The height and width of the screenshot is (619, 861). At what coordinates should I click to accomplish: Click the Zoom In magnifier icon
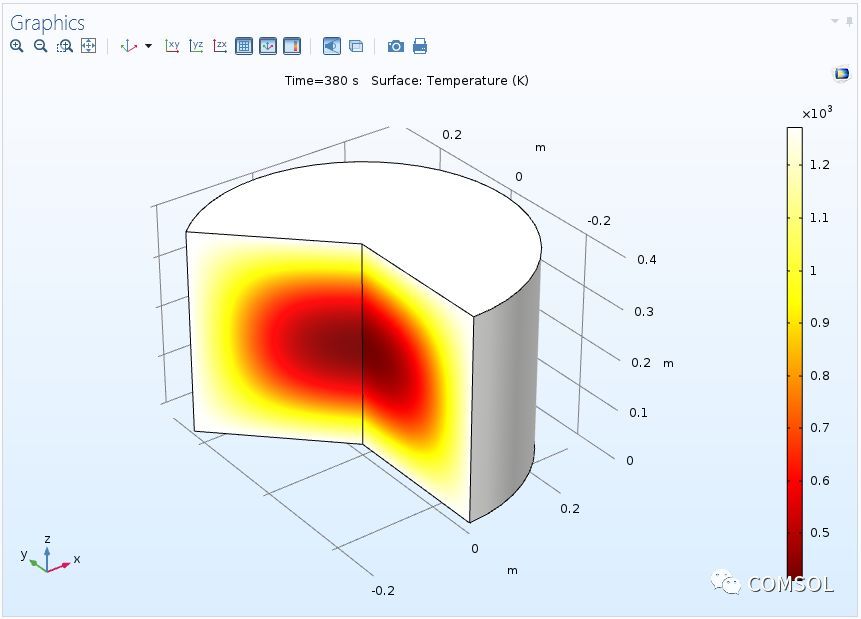16,46
